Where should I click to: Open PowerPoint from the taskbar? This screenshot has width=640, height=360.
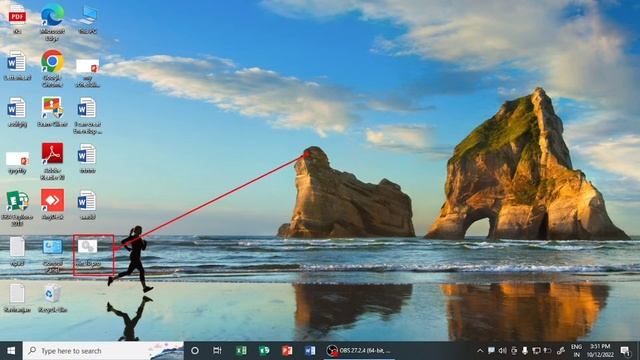tap(287, 351)
